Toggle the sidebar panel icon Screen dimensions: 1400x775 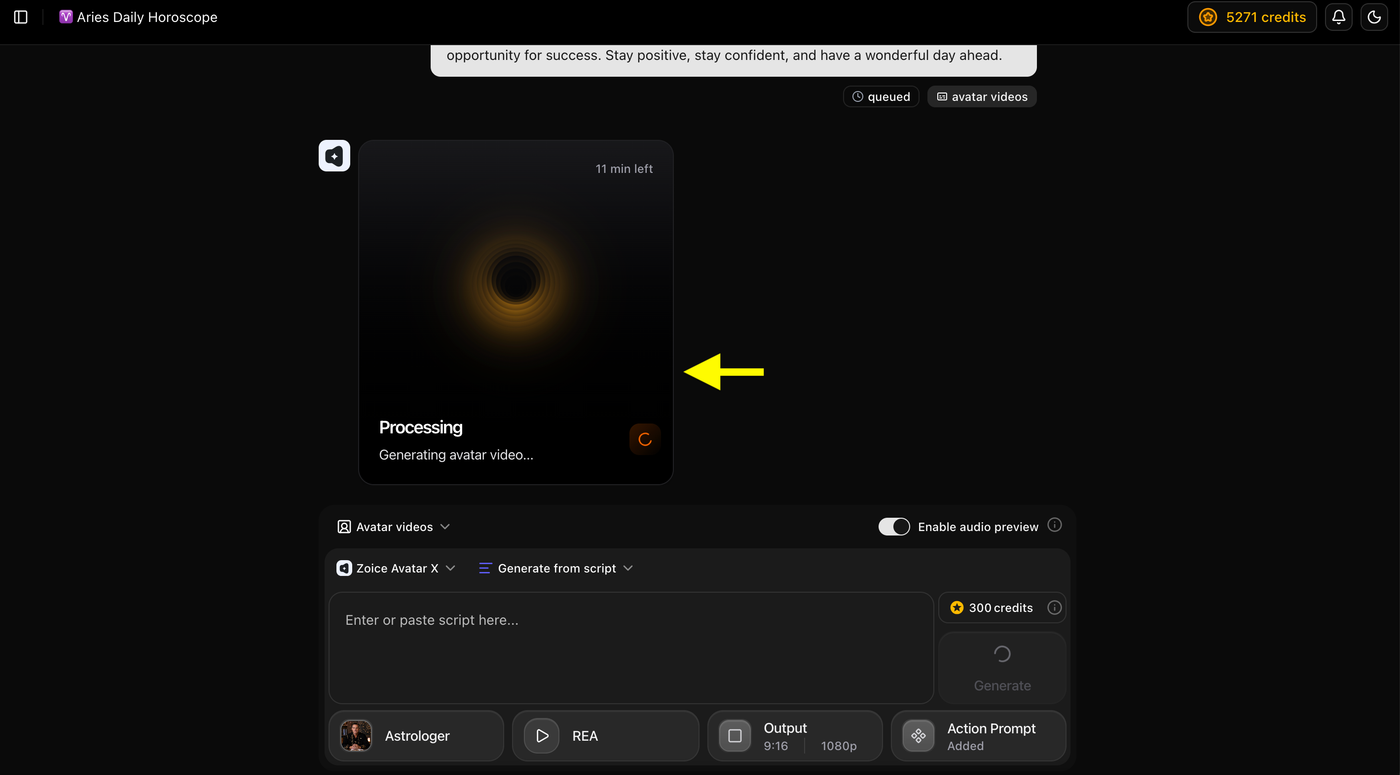point(21,17)
